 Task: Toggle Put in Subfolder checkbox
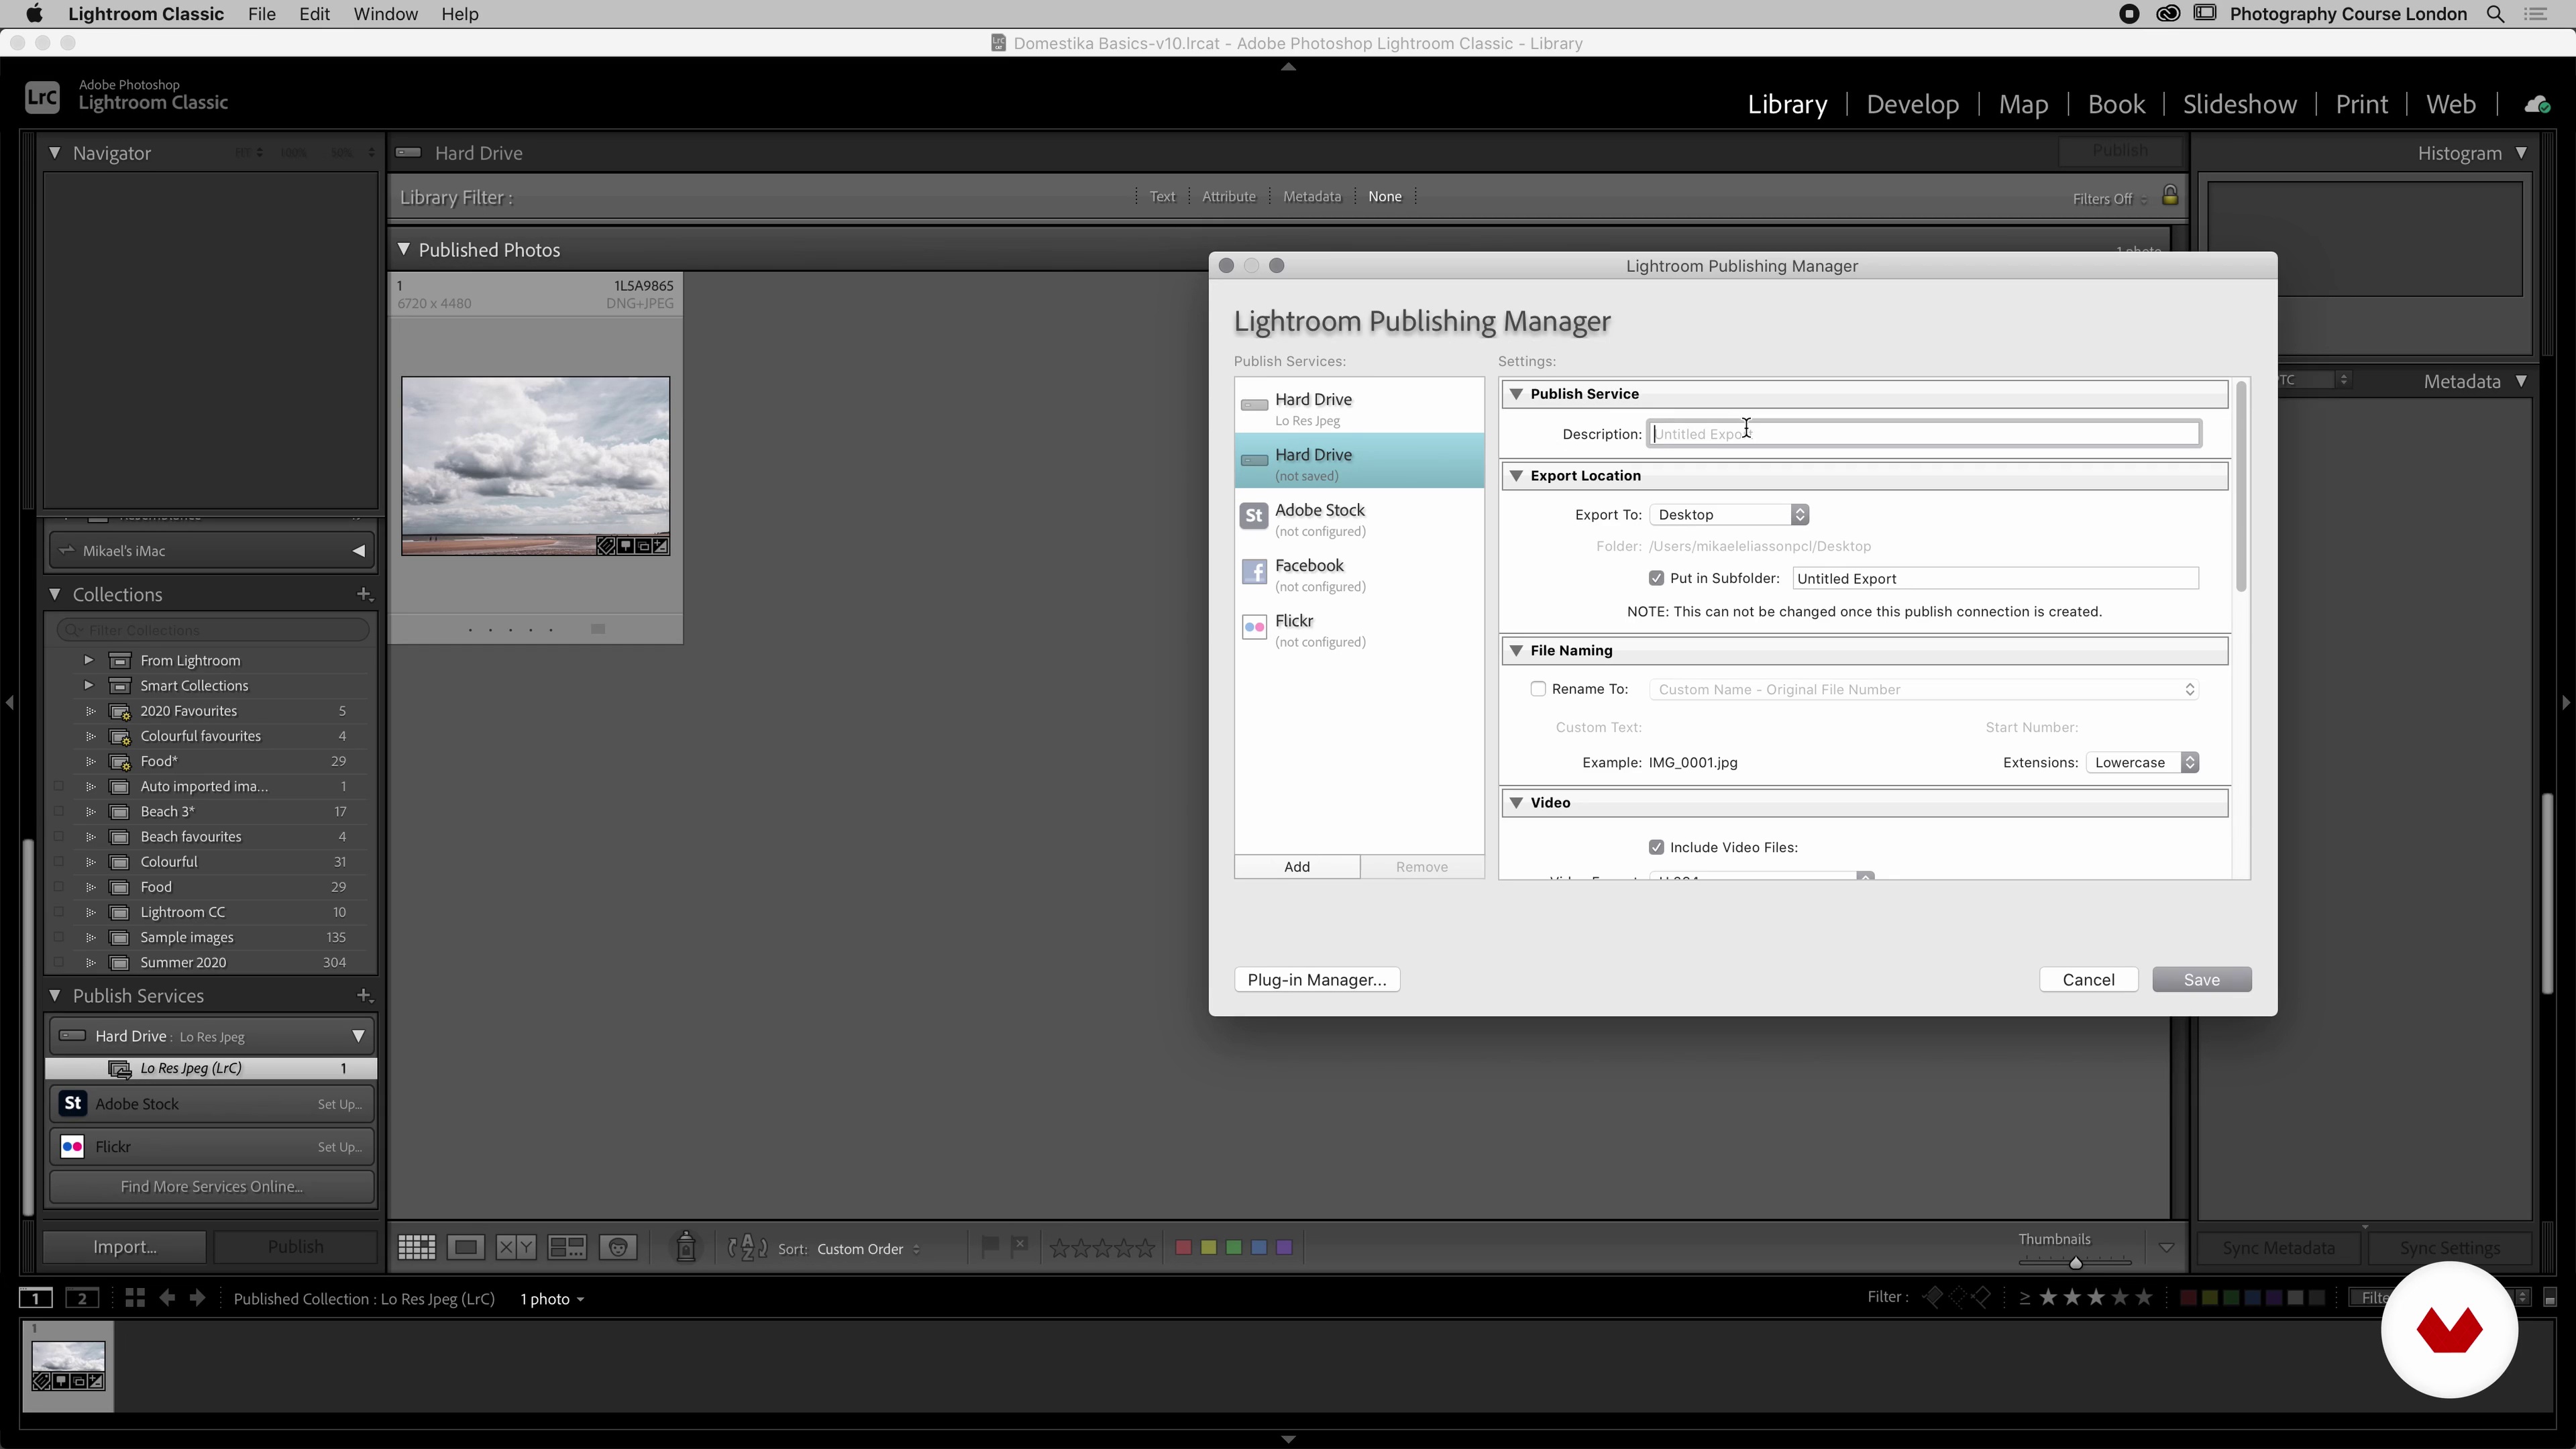tap(1656, 578)
